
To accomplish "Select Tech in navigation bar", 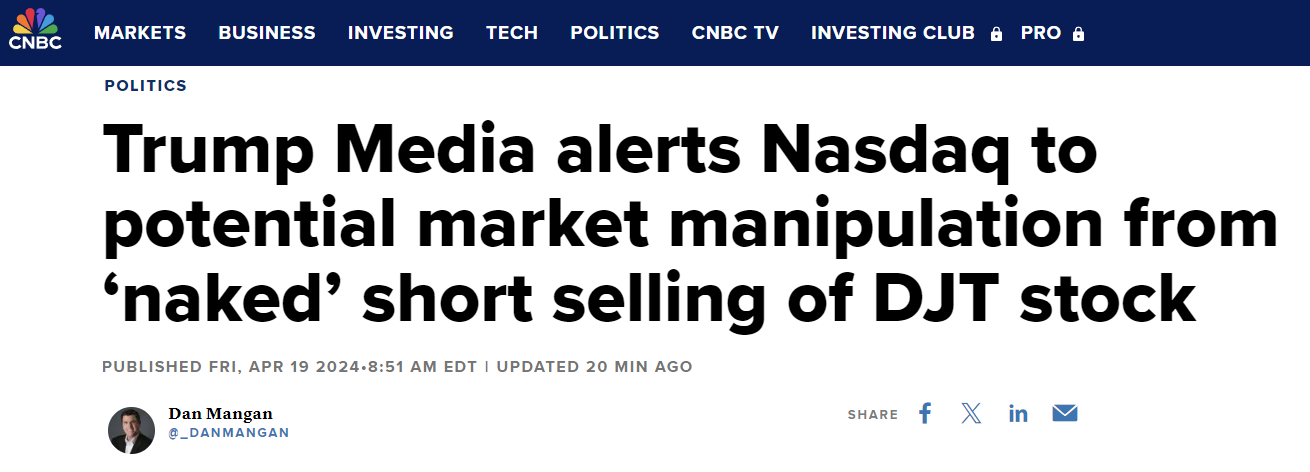I will click(x=512, y=33).
